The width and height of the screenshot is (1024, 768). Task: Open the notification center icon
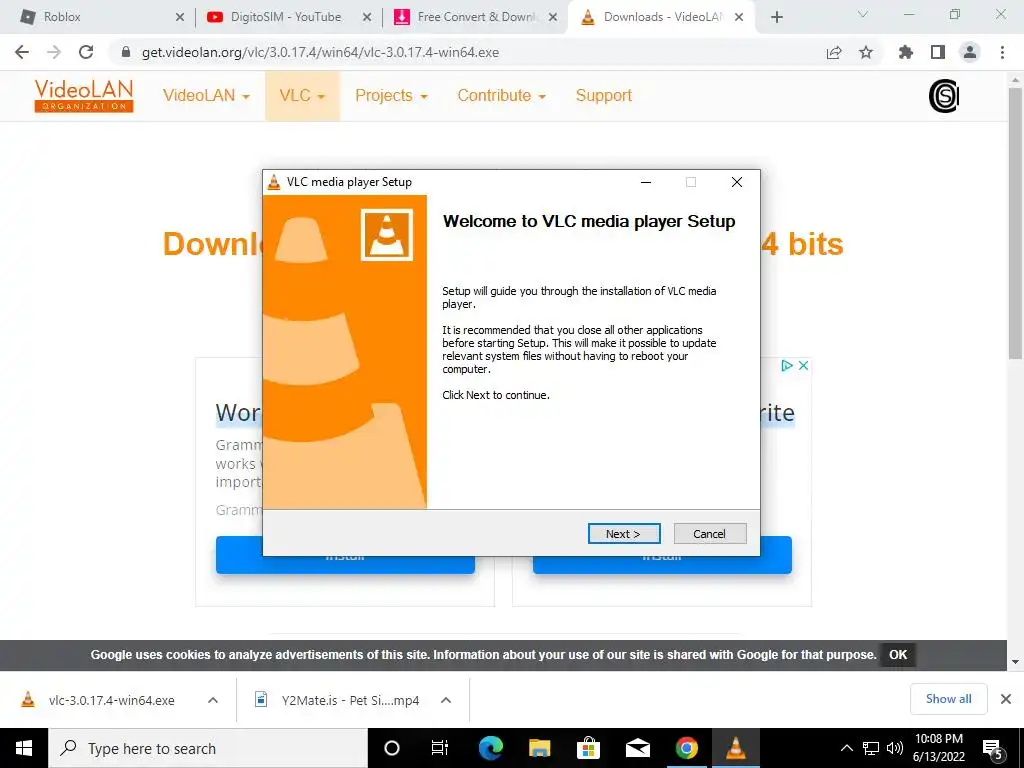tap(993, 748)
